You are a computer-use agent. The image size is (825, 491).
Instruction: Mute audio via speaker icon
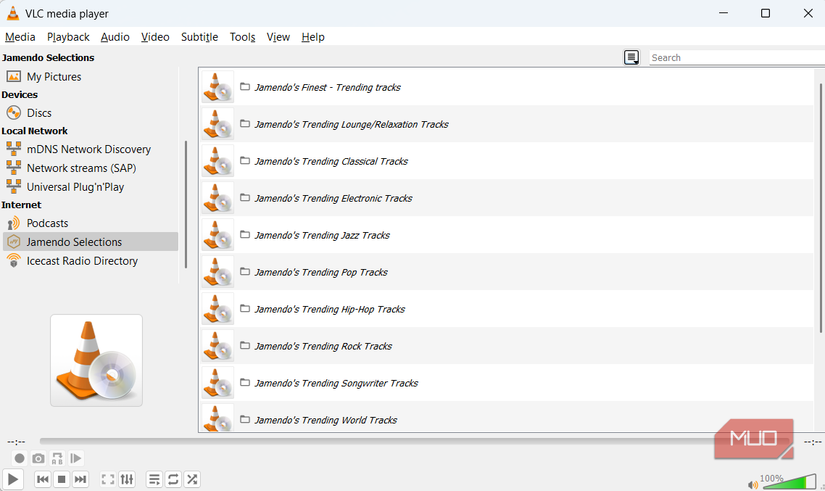click(x=752, y=485)
